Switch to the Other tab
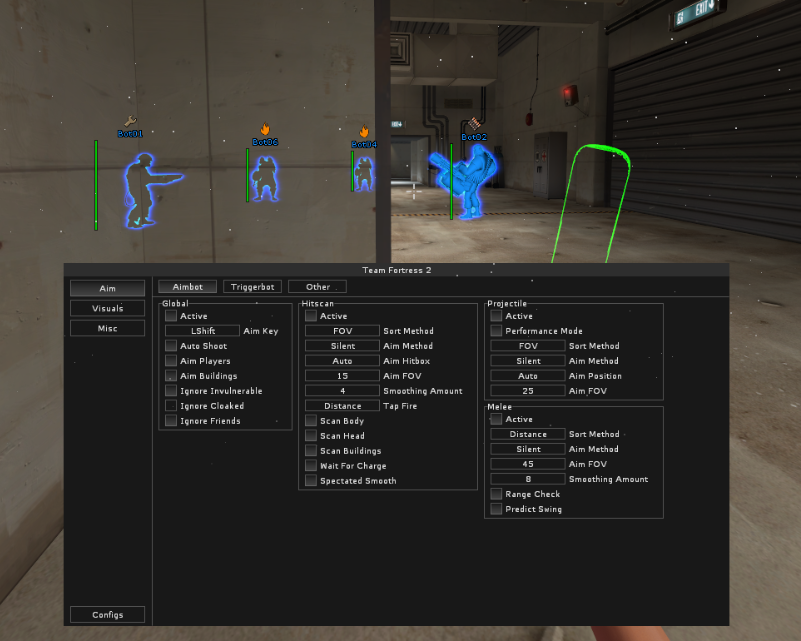Screen dimensions: 801x641 [317, 287]
